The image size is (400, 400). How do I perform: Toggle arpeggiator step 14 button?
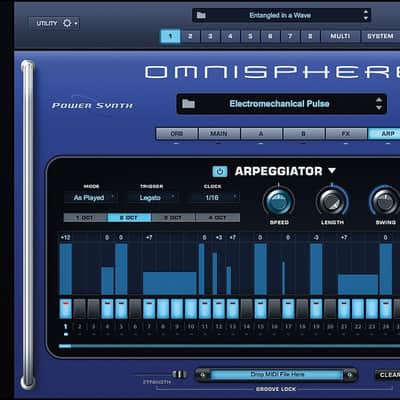coord(246,309)
